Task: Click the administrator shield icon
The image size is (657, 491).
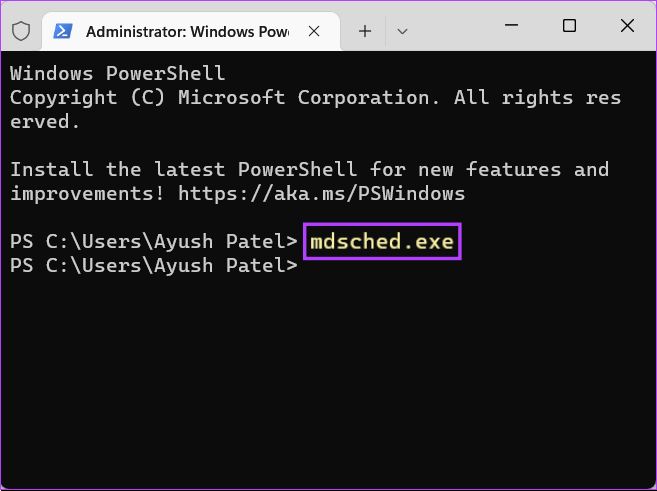Action: click(20, 31)
